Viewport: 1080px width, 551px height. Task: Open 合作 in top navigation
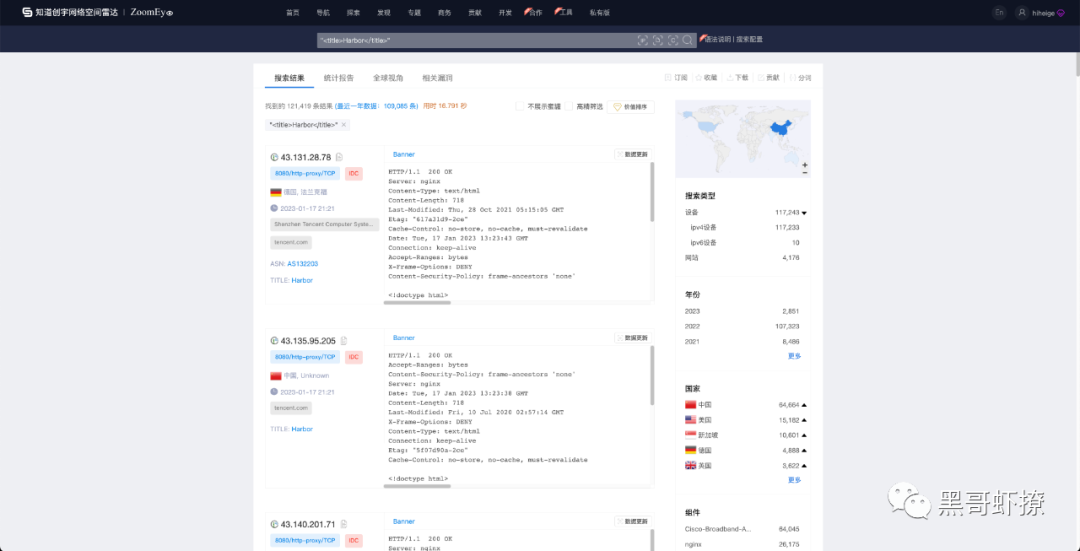pos(535,12)
